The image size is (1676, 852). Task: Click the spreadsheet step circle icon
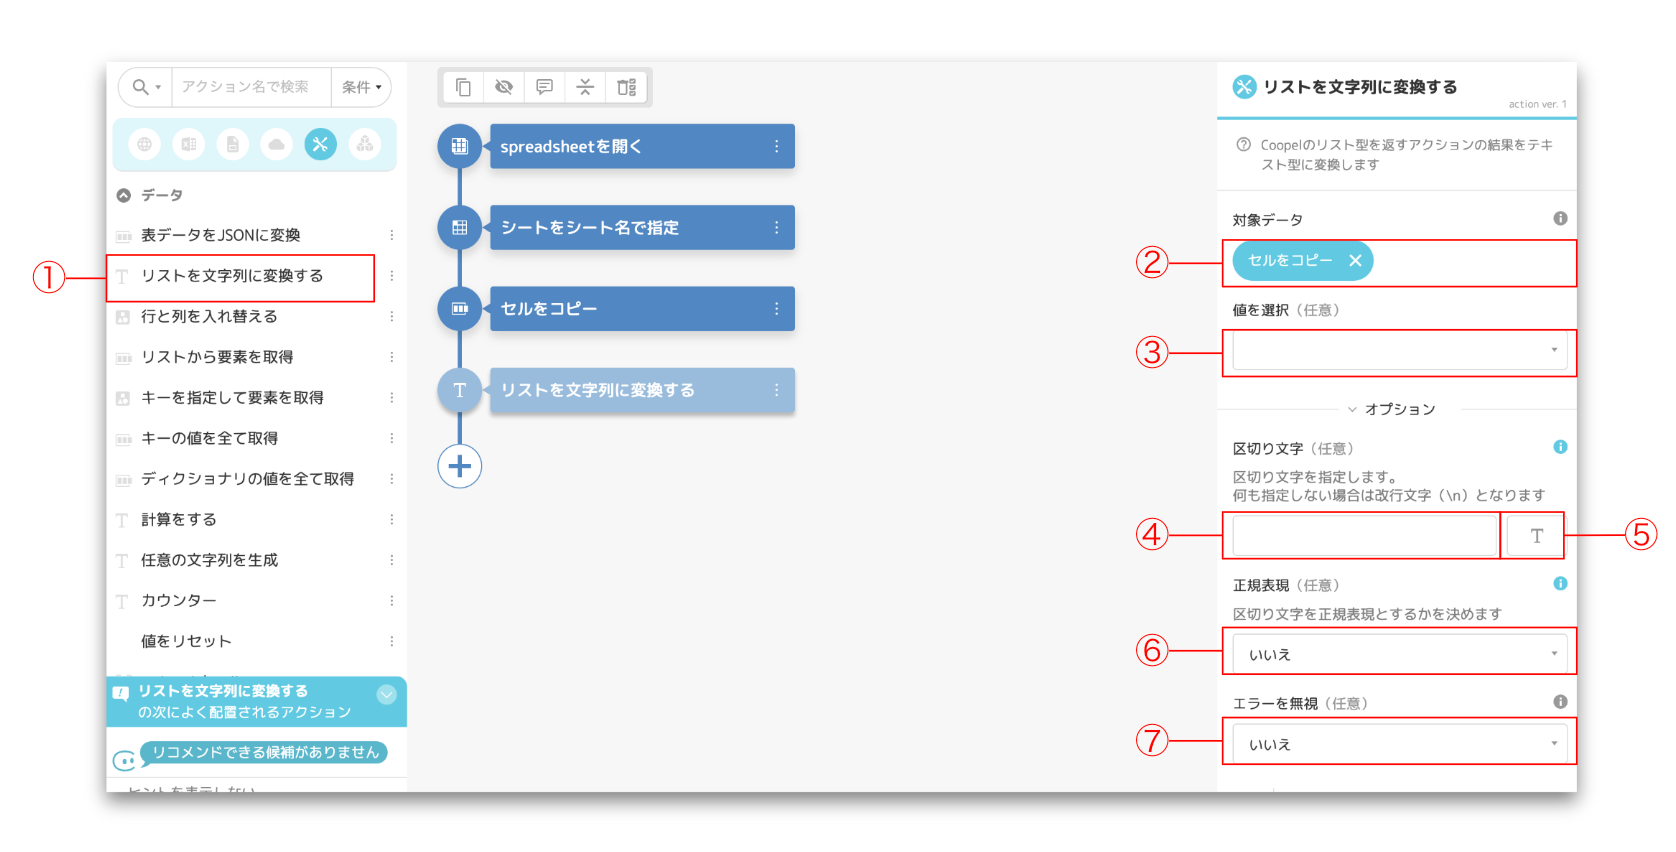point(460,146)
